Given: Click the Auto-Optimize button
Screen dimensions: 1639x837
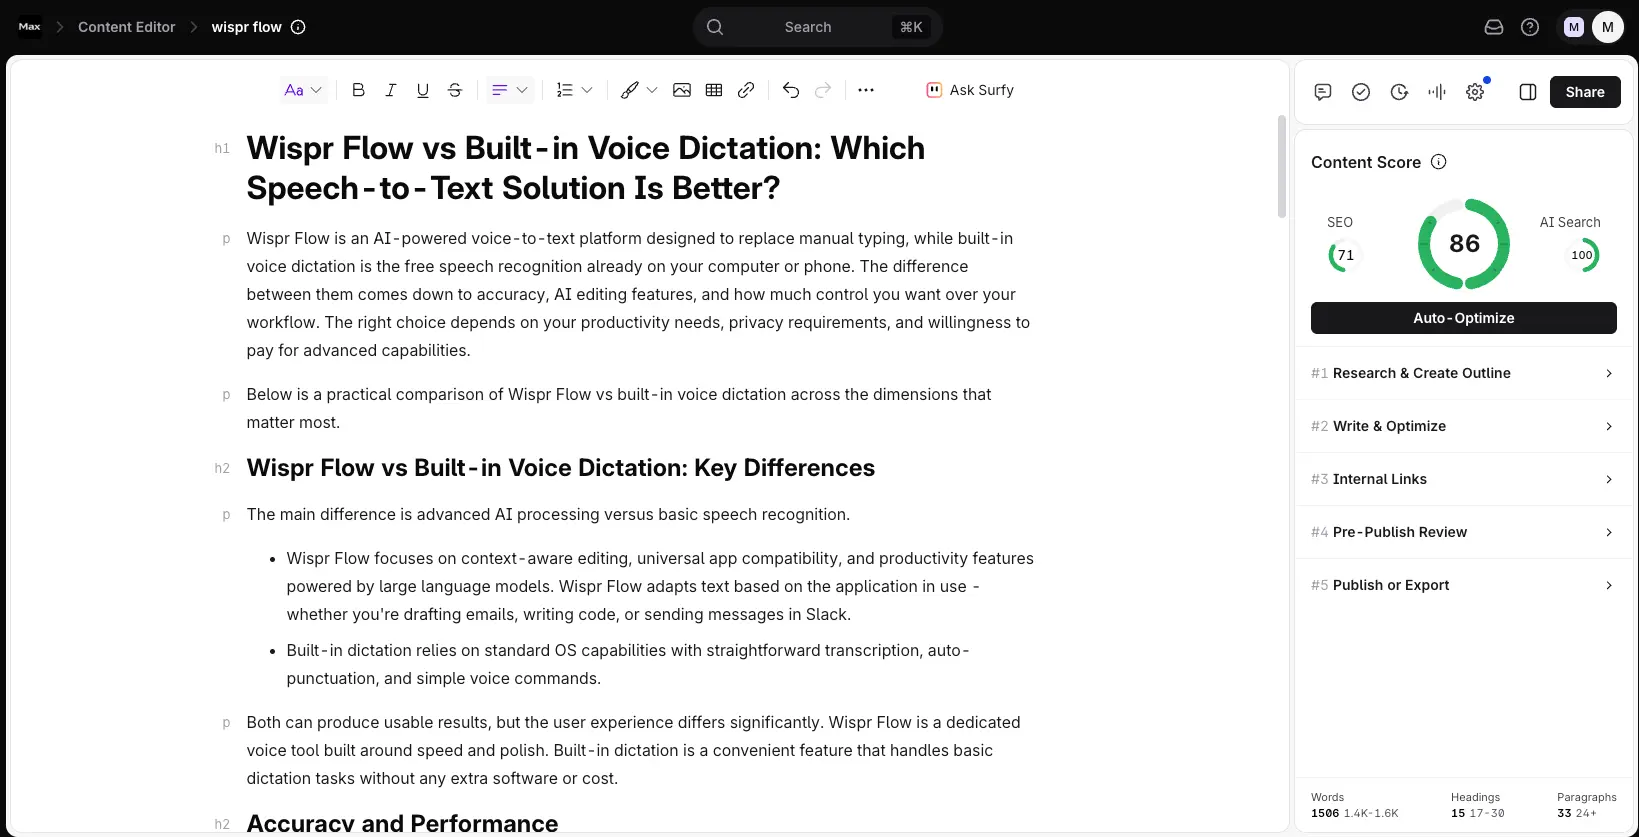Looking at the screenshot, I should (1464, 318).
